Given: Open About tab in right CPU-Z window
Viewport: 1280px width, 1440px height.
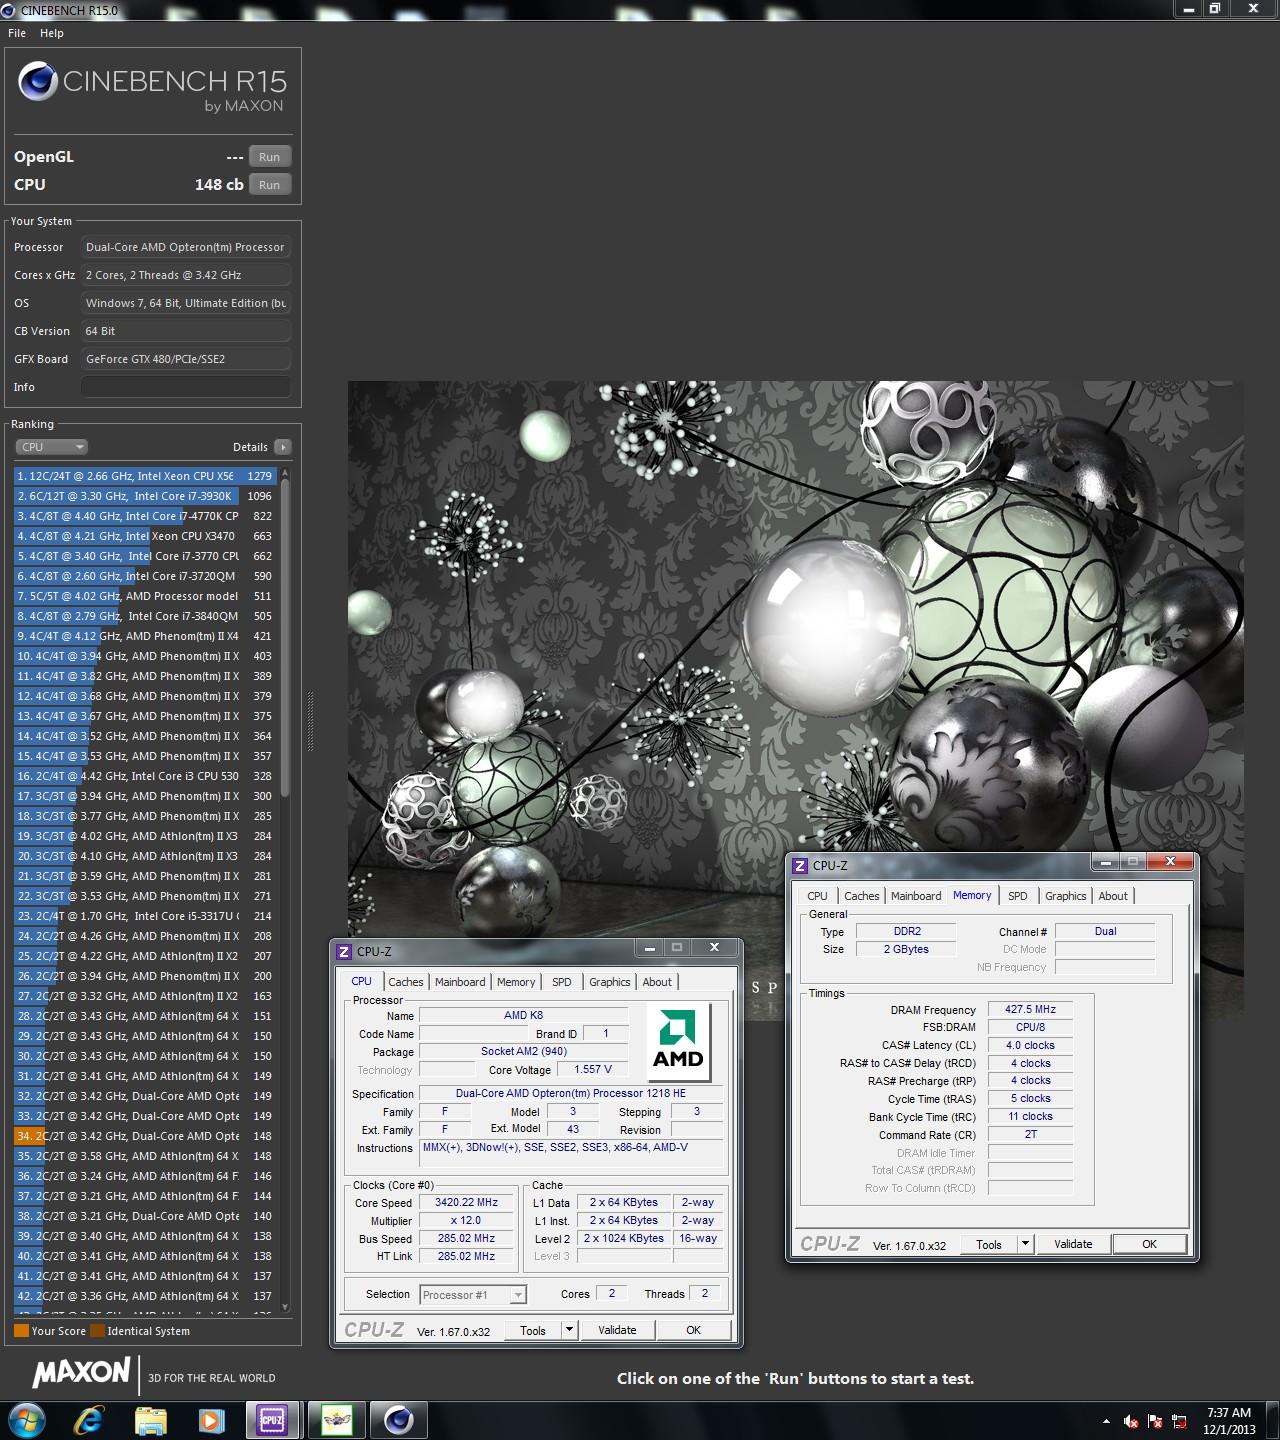Looking at the screenshot, I should tap(1113, 896).
